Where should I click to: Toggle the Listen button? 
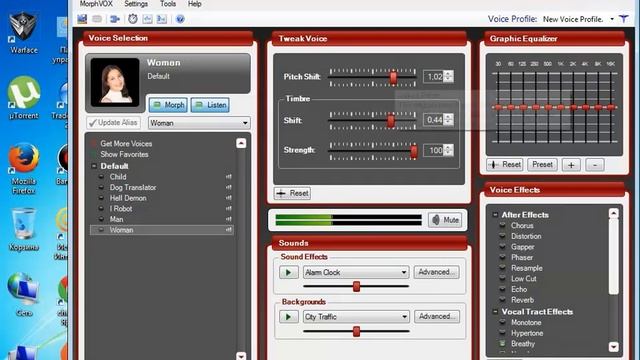210,105
